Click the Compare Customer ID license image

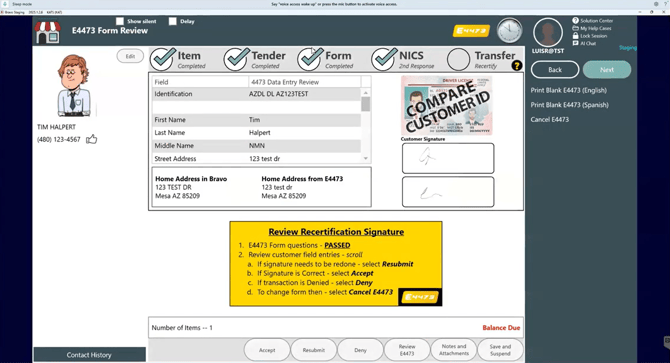tap(447, 105)
